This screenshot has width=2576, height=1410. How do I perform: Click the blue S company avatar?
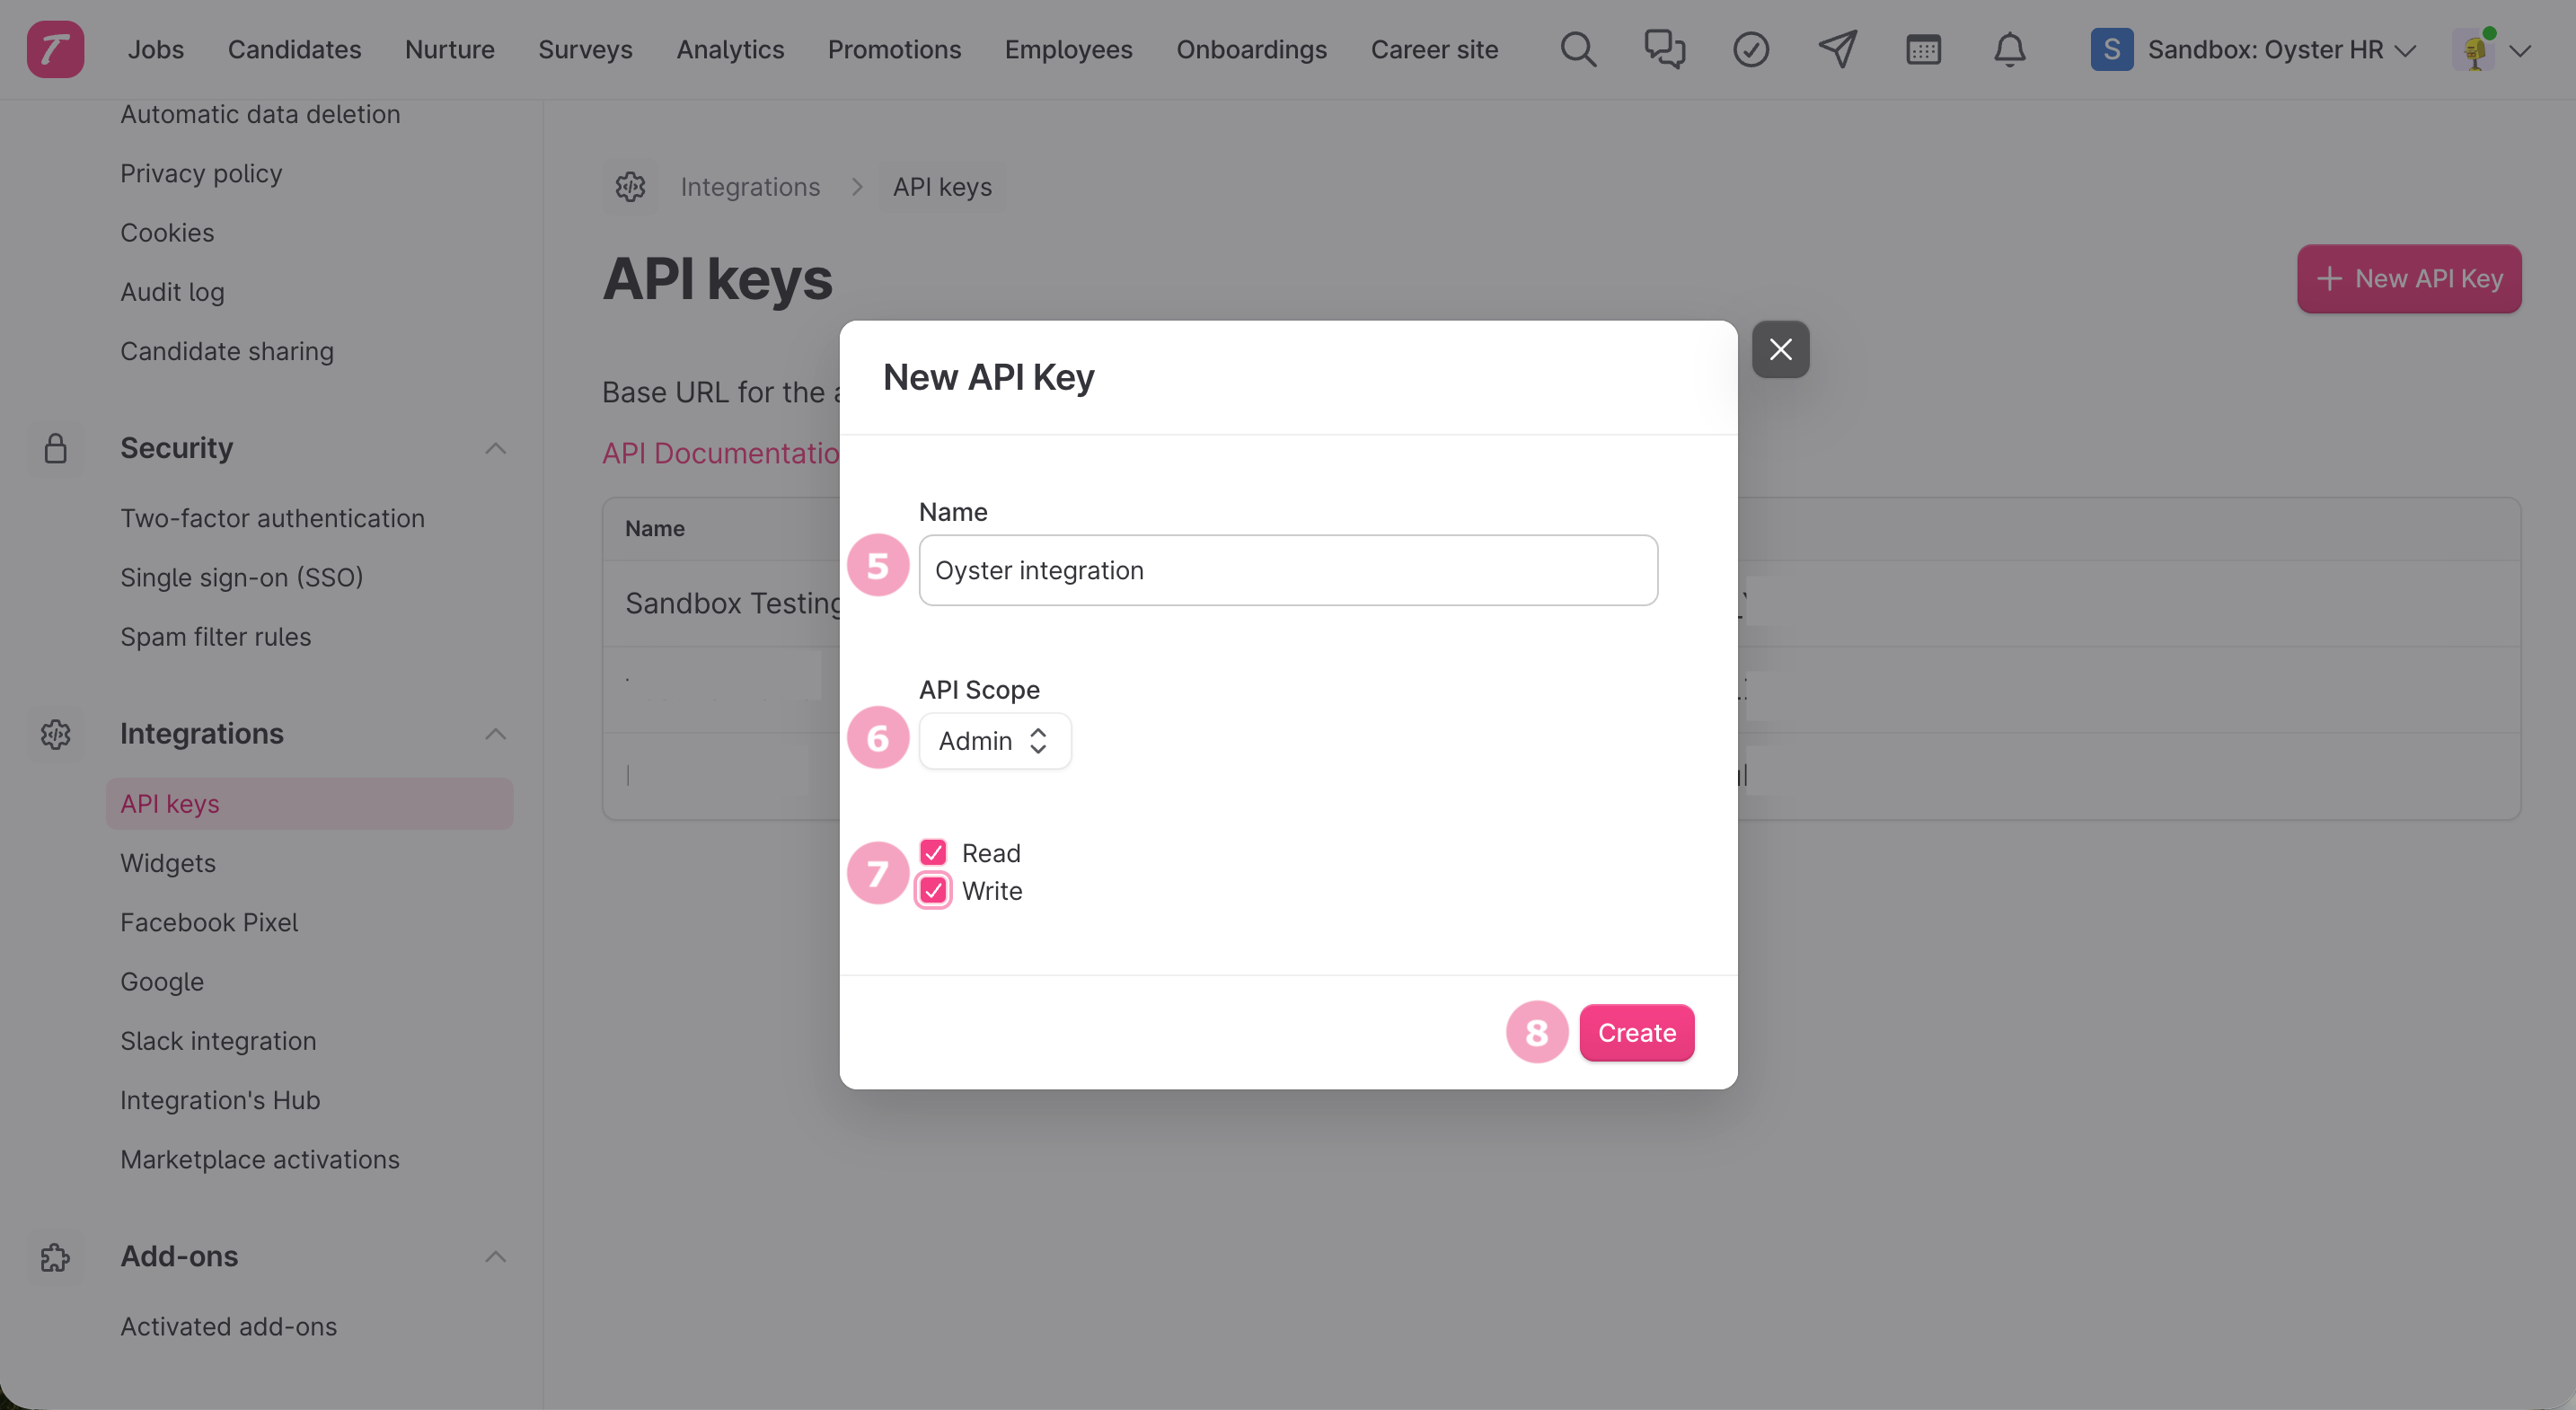(x=2111, y=49)
